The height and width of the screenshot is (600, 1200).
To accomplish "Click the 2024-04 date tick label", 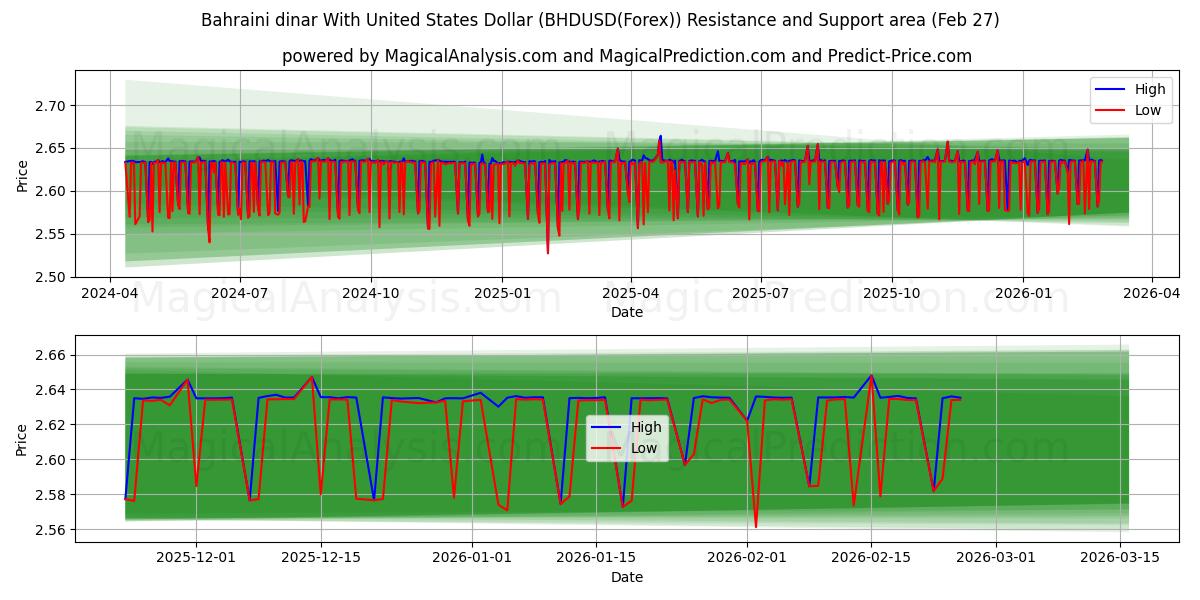I will click(x=110, y=295).
